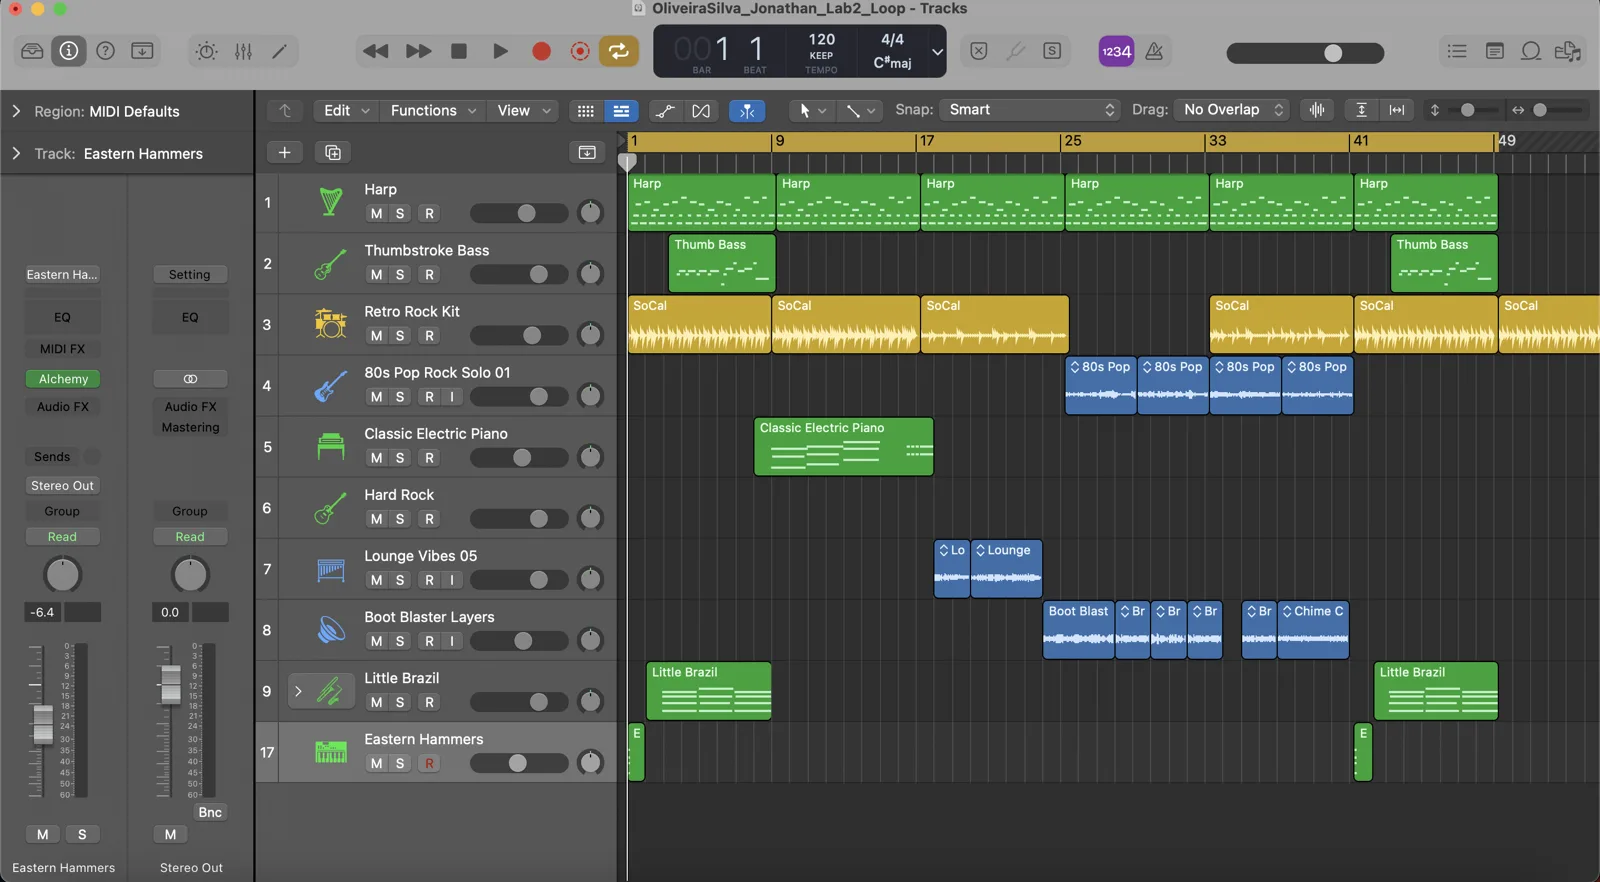Select the Classic Electric Piano region

point(843,446)
